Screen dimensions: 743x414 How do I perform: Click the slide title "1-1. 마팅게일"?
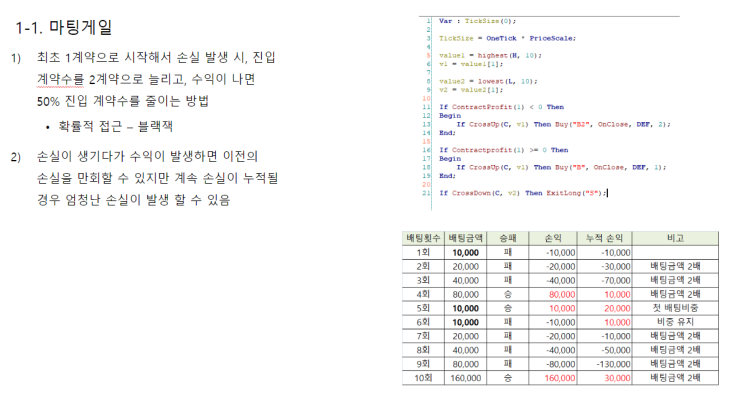(x=63, y=27)
